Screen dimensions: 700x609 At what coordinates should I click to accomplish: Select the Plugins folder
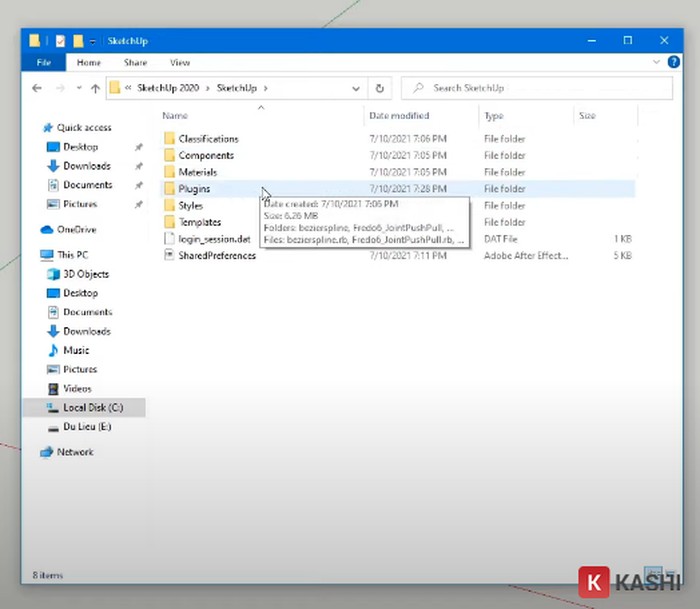(x=194, y=189)
